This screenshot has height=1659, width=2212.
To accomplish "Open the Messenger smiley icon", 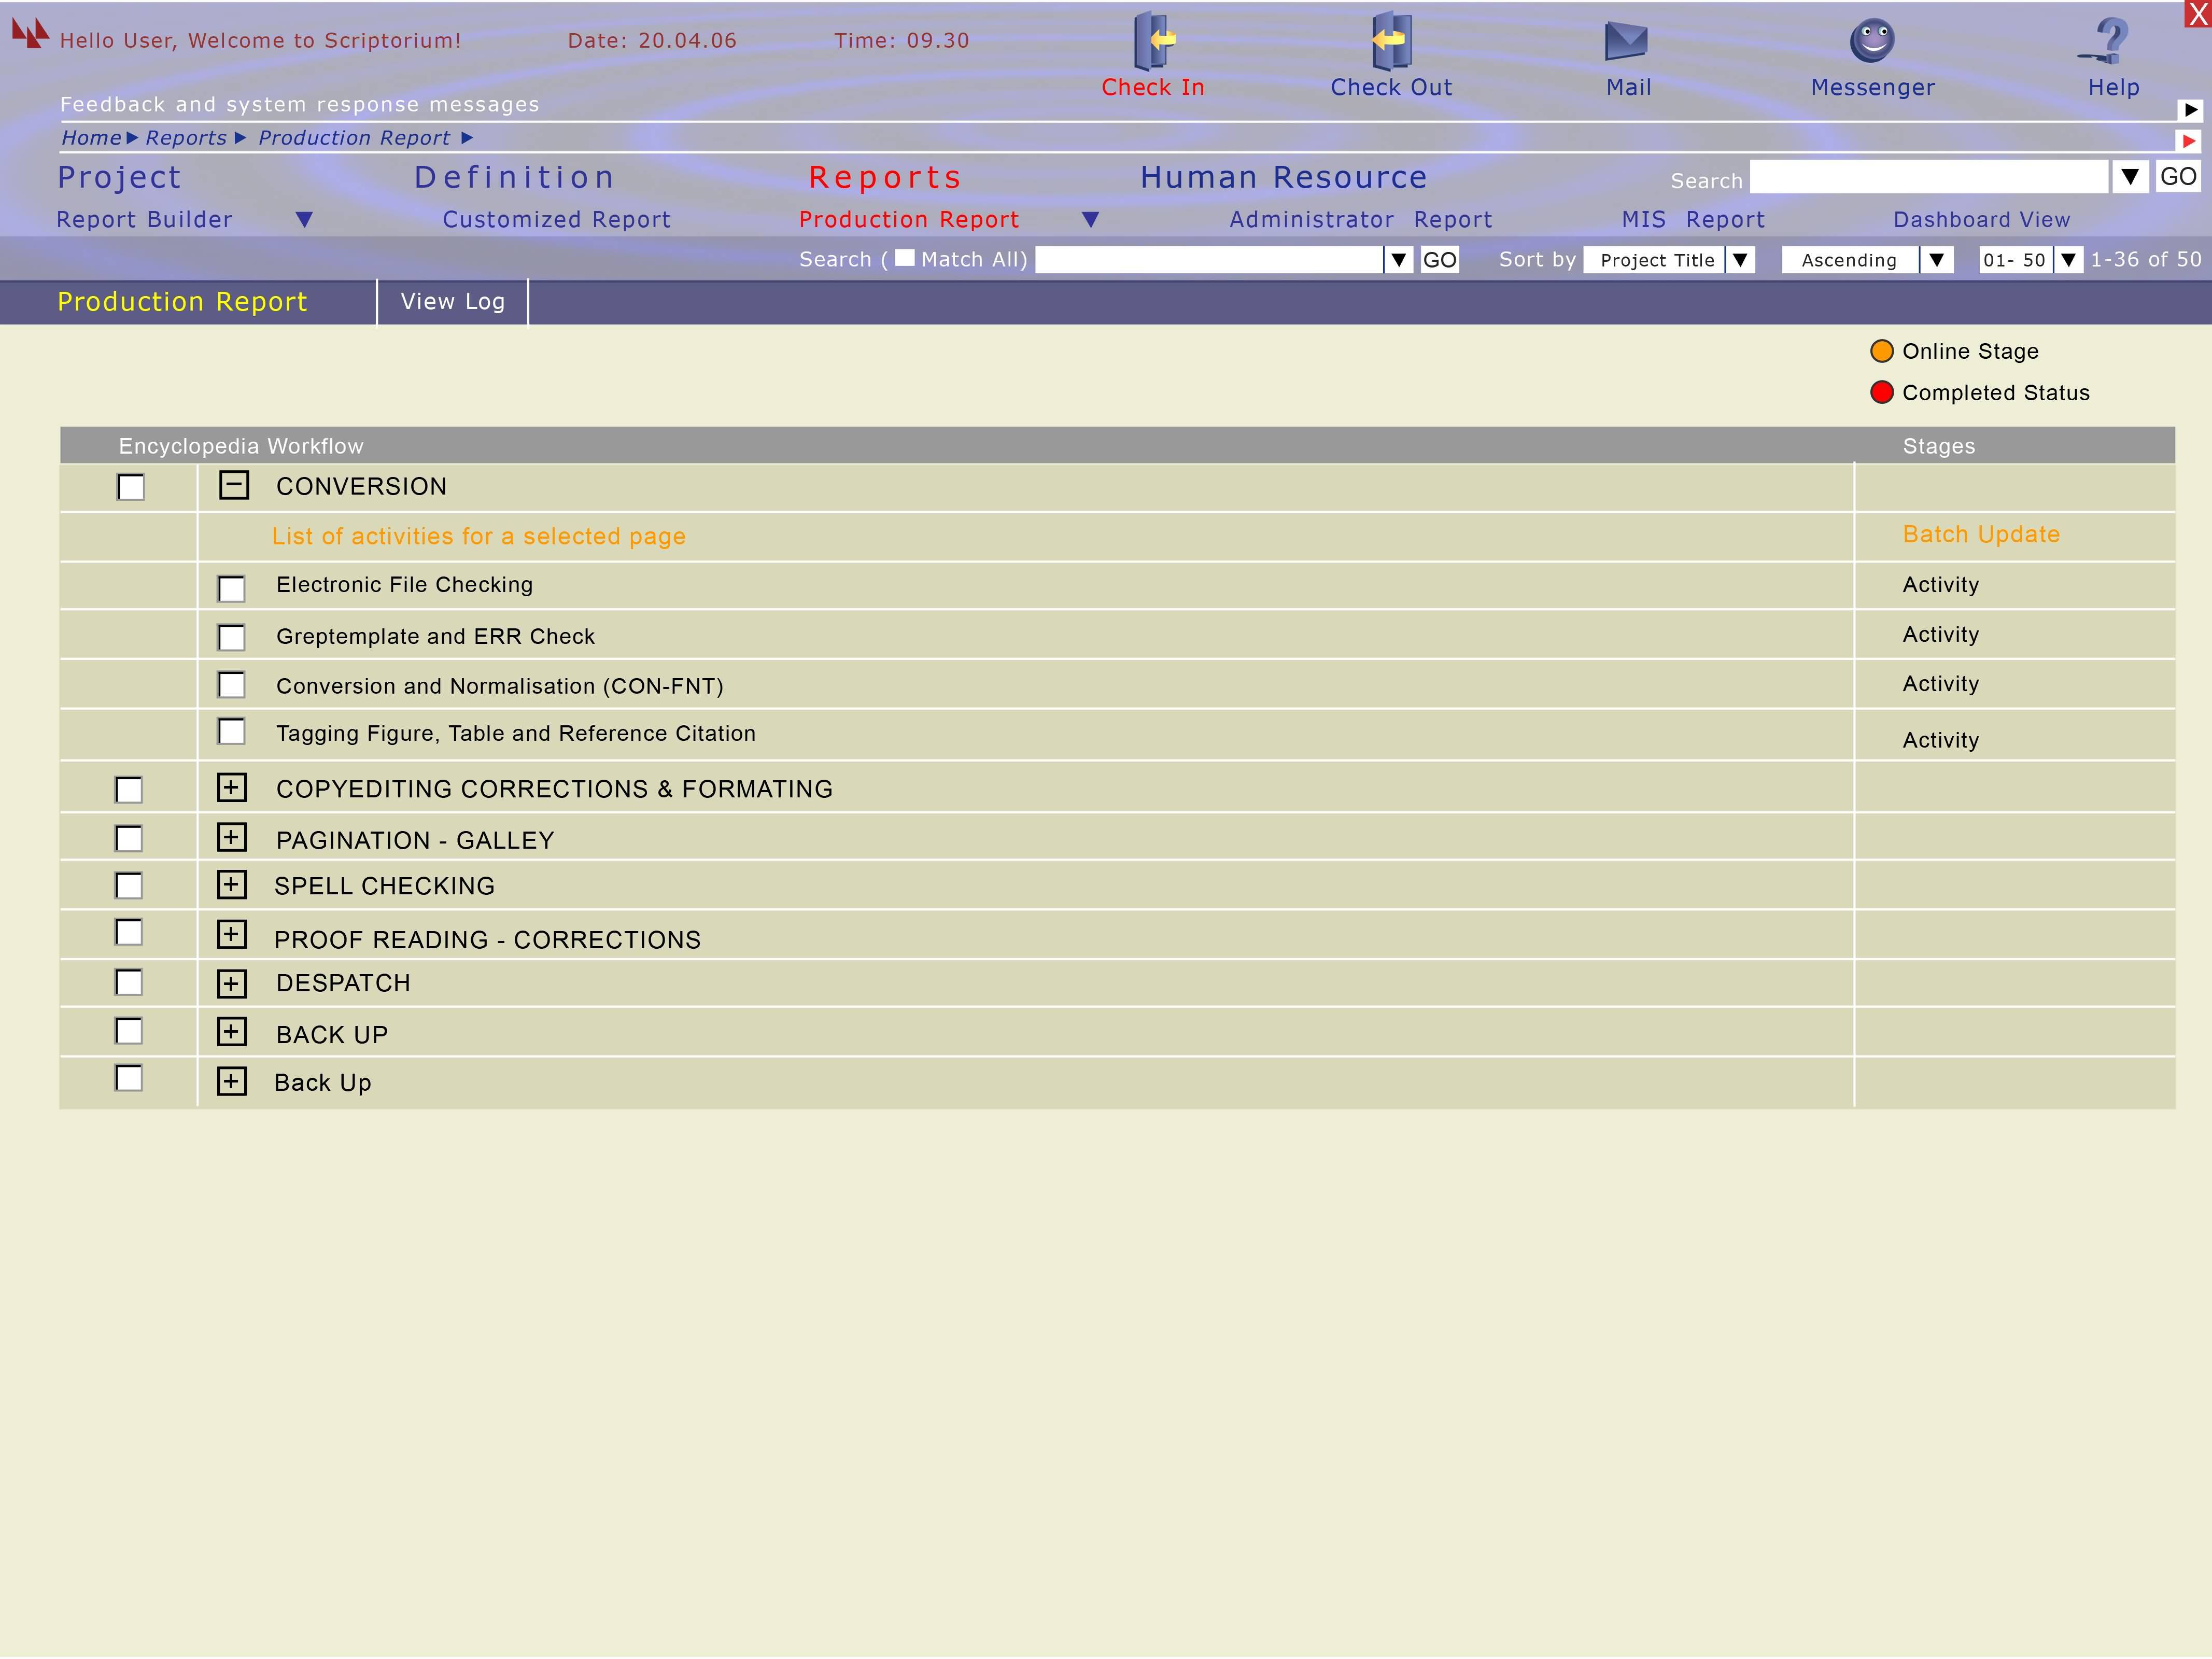I will click(1872, 41).
